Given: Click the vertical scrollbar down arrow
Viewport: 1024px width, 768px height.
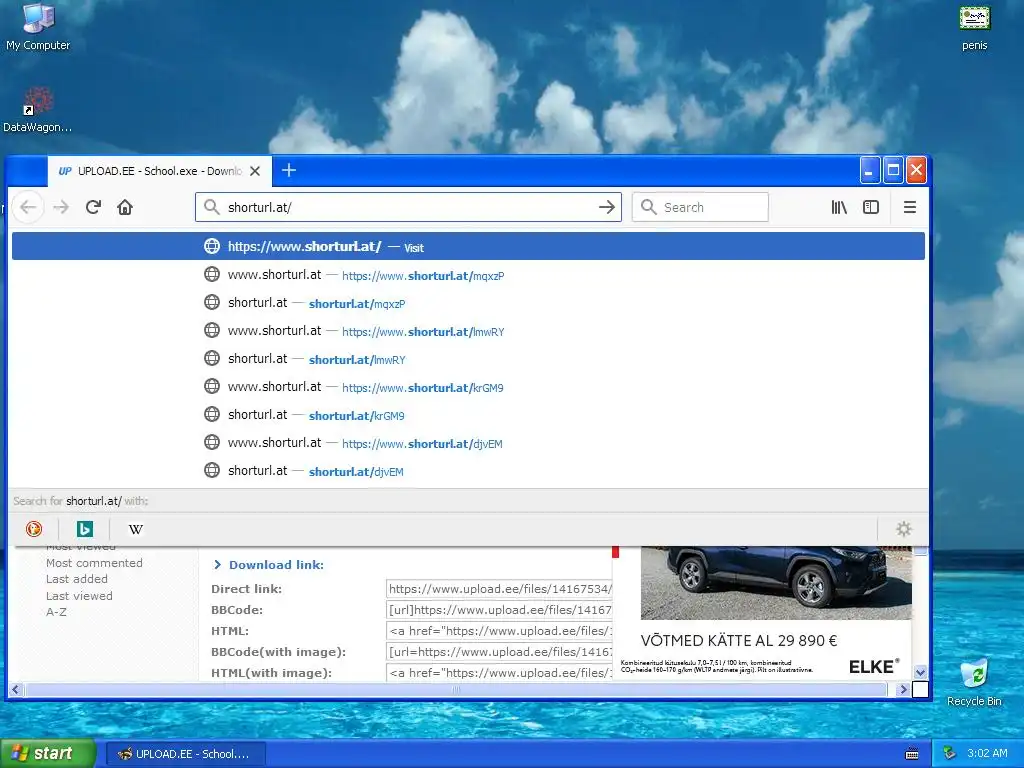Looking at the screenshot, I should click(920, 672).
